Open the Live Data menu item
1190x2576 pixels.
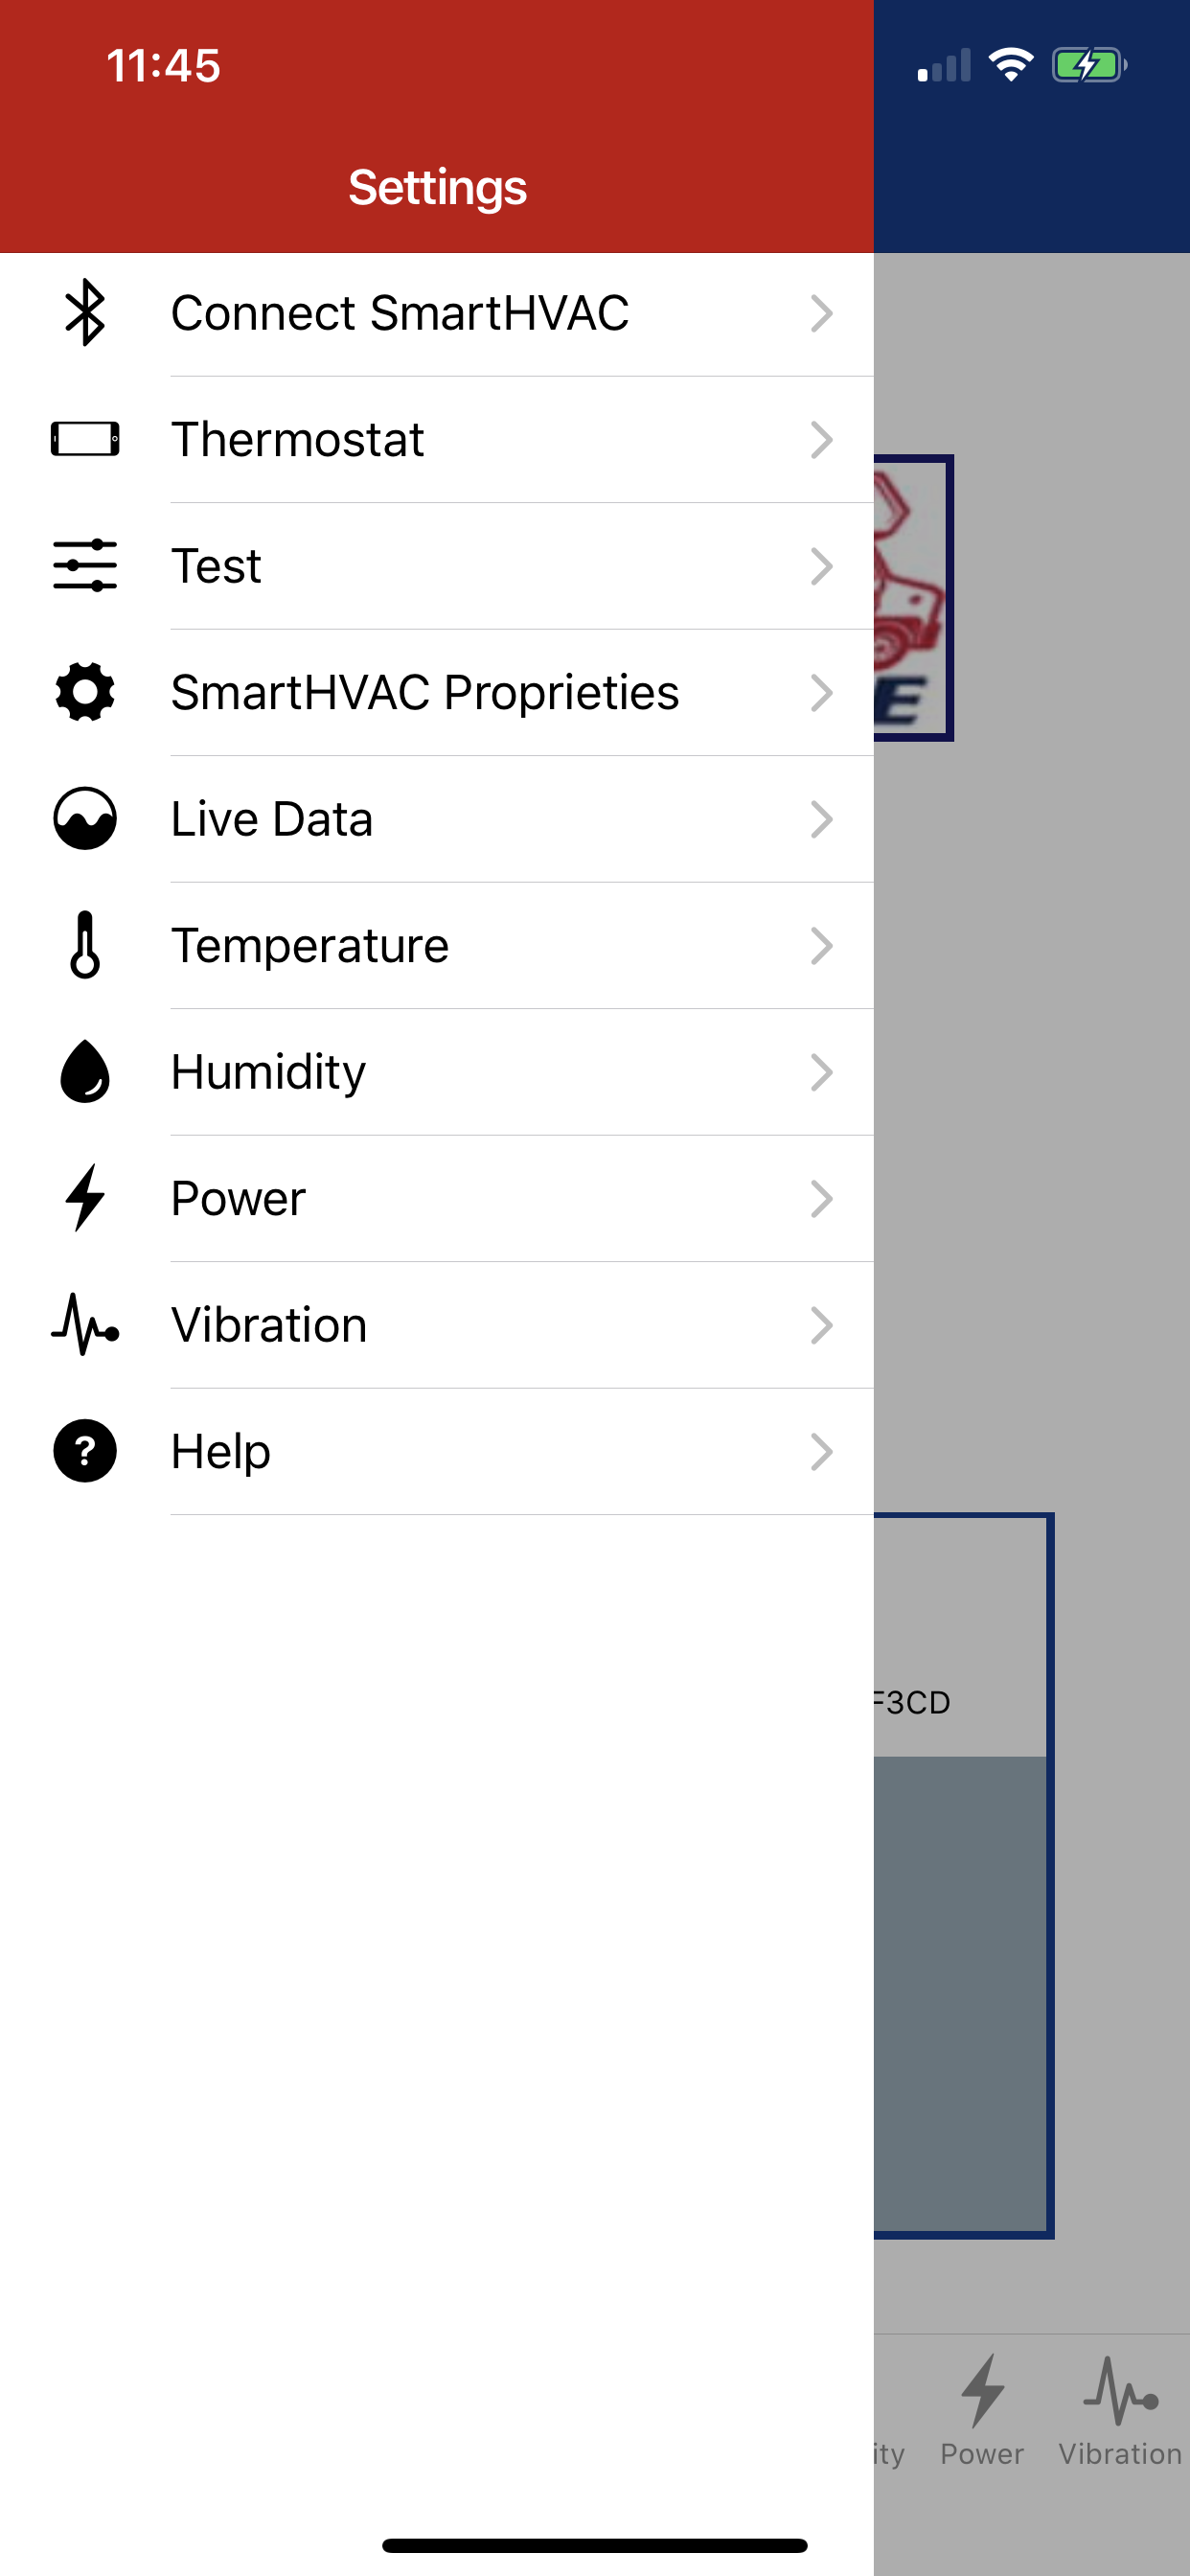[272, 819]
